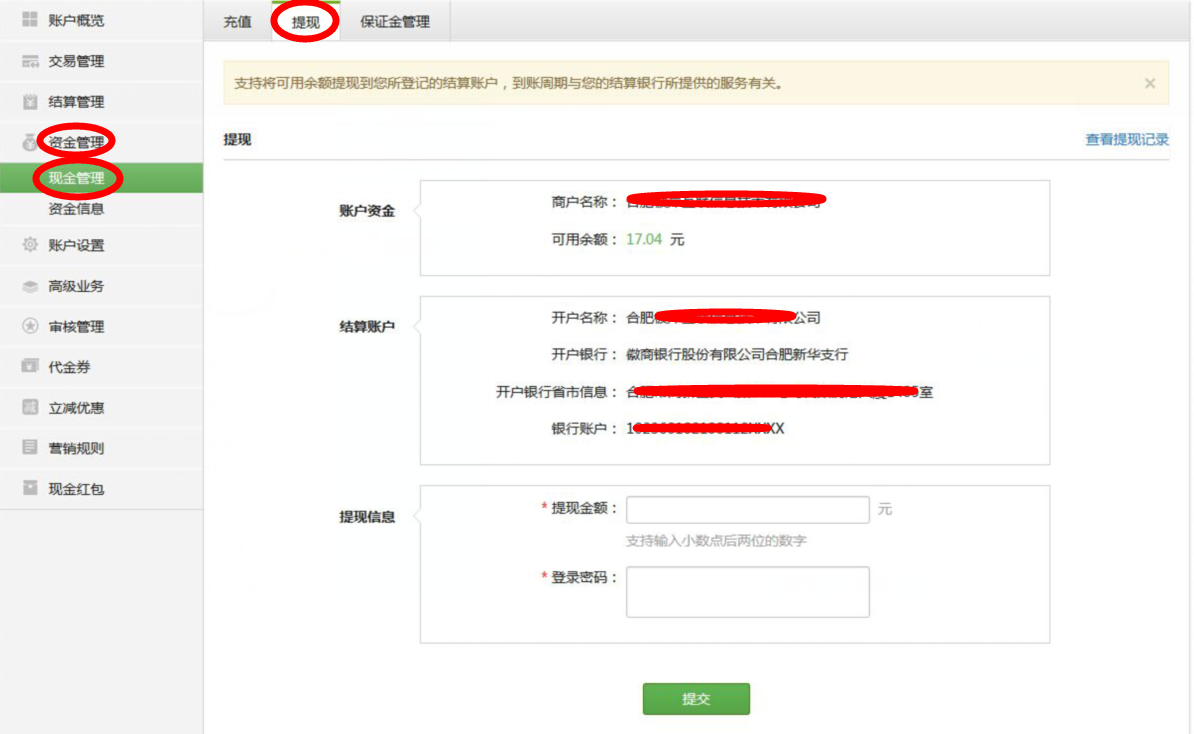Click the 现金红包 envelope icon
Viewport: 1194px width, 734px height.
pos(30,489)
